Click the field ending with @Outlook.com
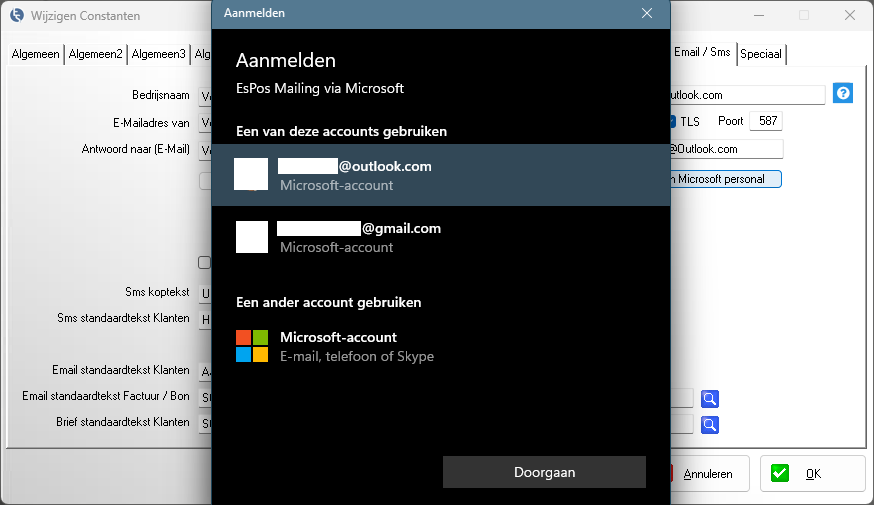This screenshot has width=874, height=505. [x=726, y=149]
